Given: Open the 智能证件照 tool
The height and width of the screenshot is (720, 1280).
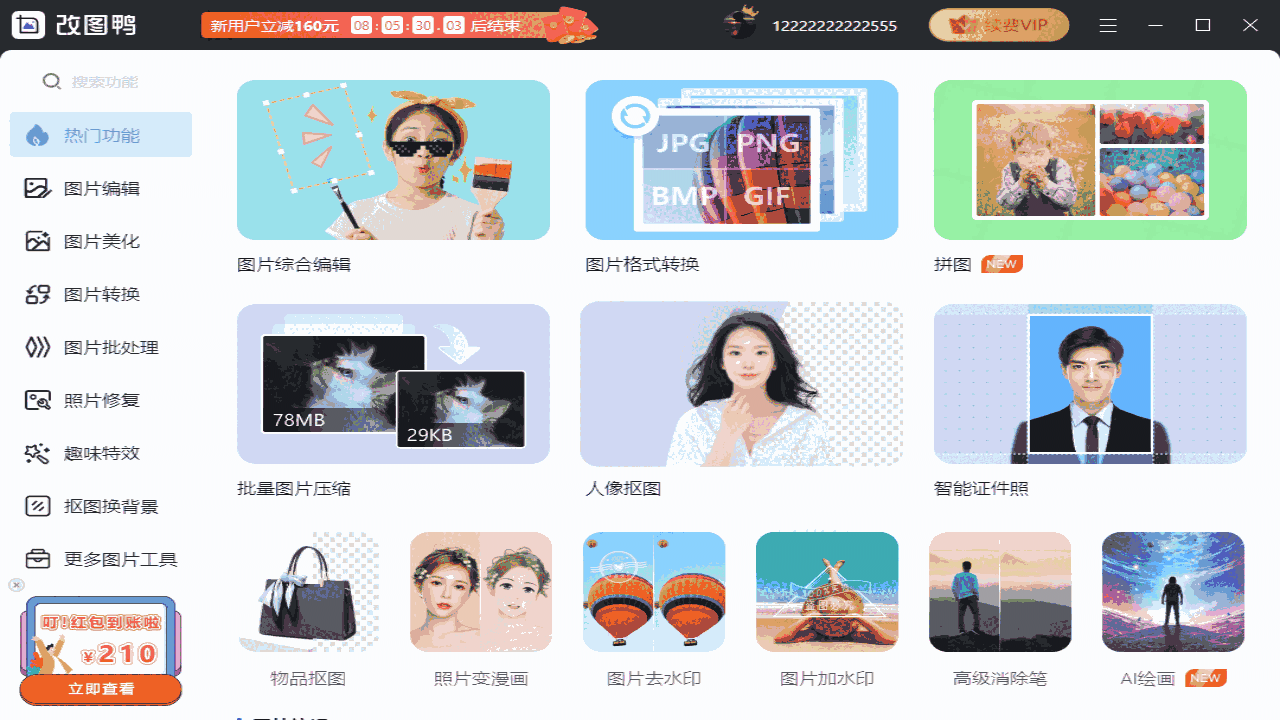Looking at the screenshot, I should (1089, 384).
